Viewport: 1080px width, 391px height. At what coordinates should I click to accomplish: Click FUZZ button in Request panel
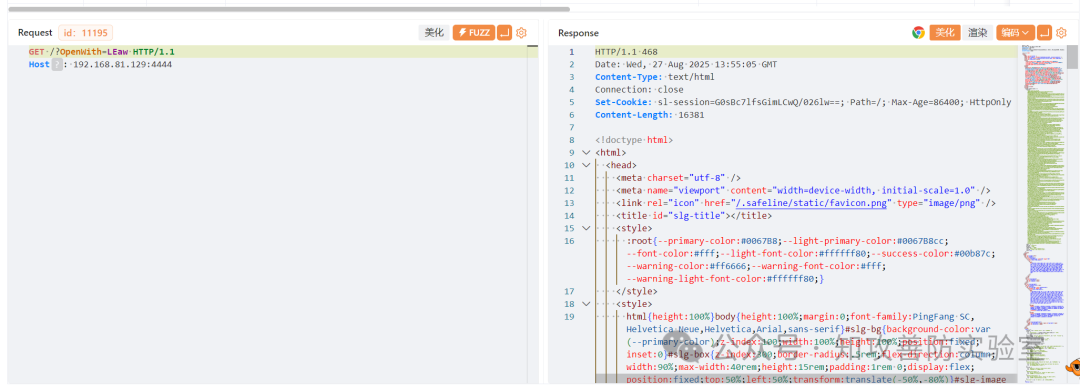[x=474, y=32]
